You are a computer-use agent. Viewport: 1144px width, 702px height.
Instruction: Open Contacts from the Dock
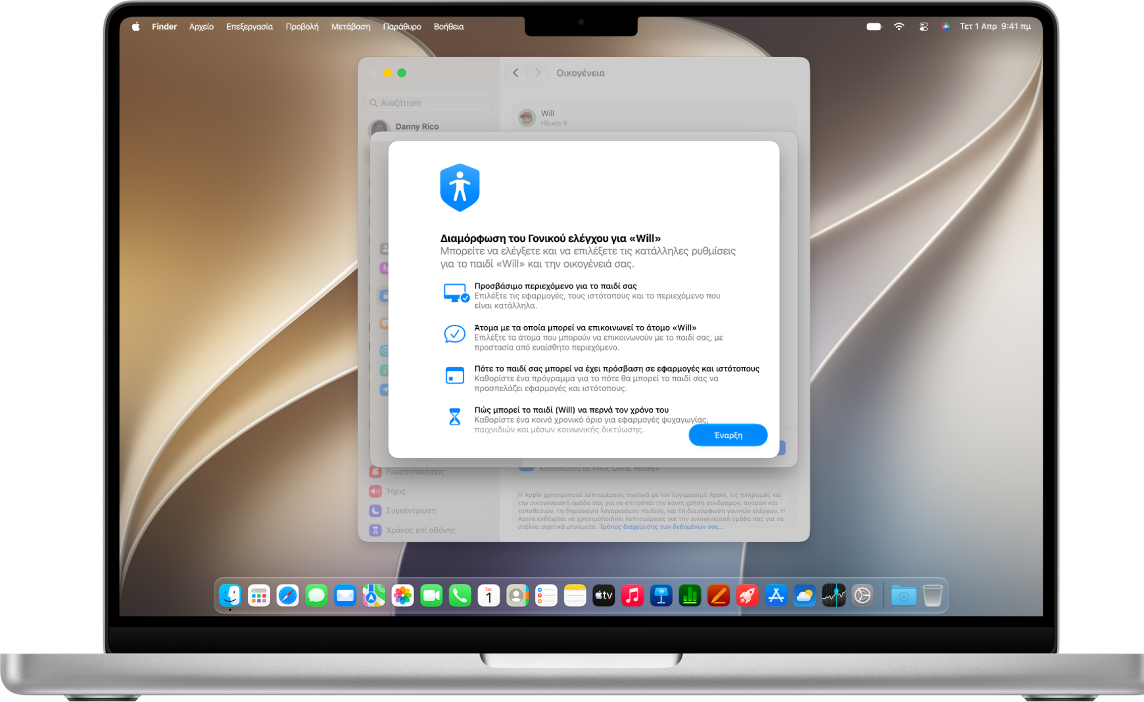517,595
